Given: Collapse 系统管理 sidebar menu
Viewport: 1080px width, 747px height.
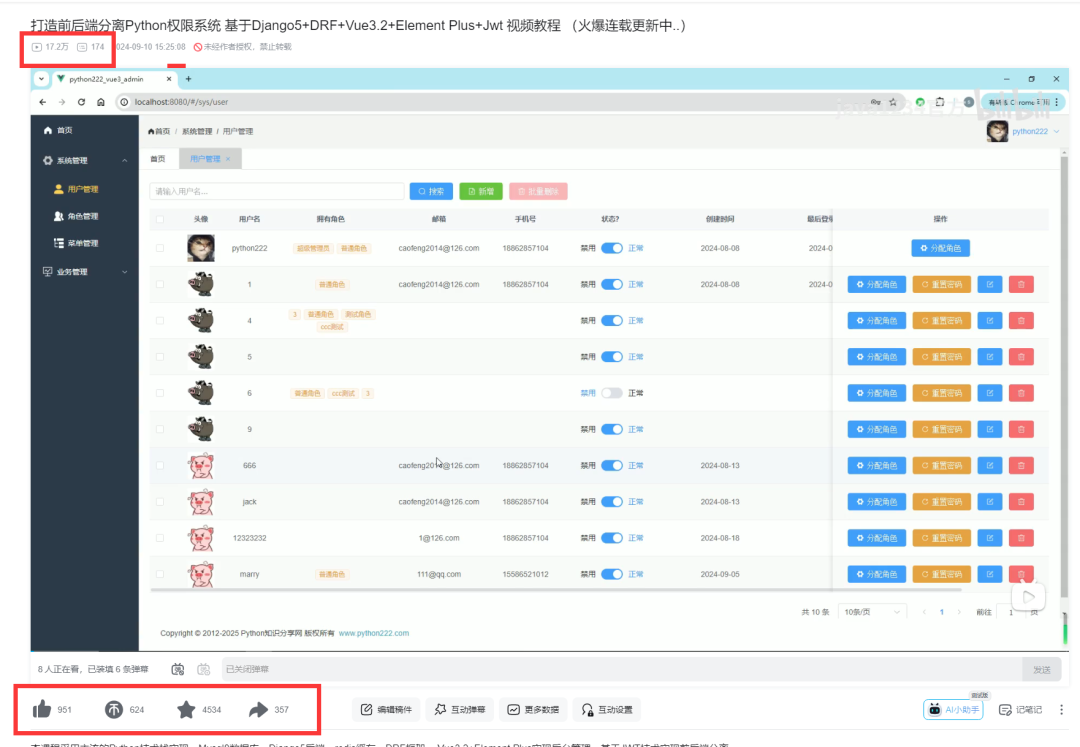Looking at the screenshot, I should coord(85,160).
